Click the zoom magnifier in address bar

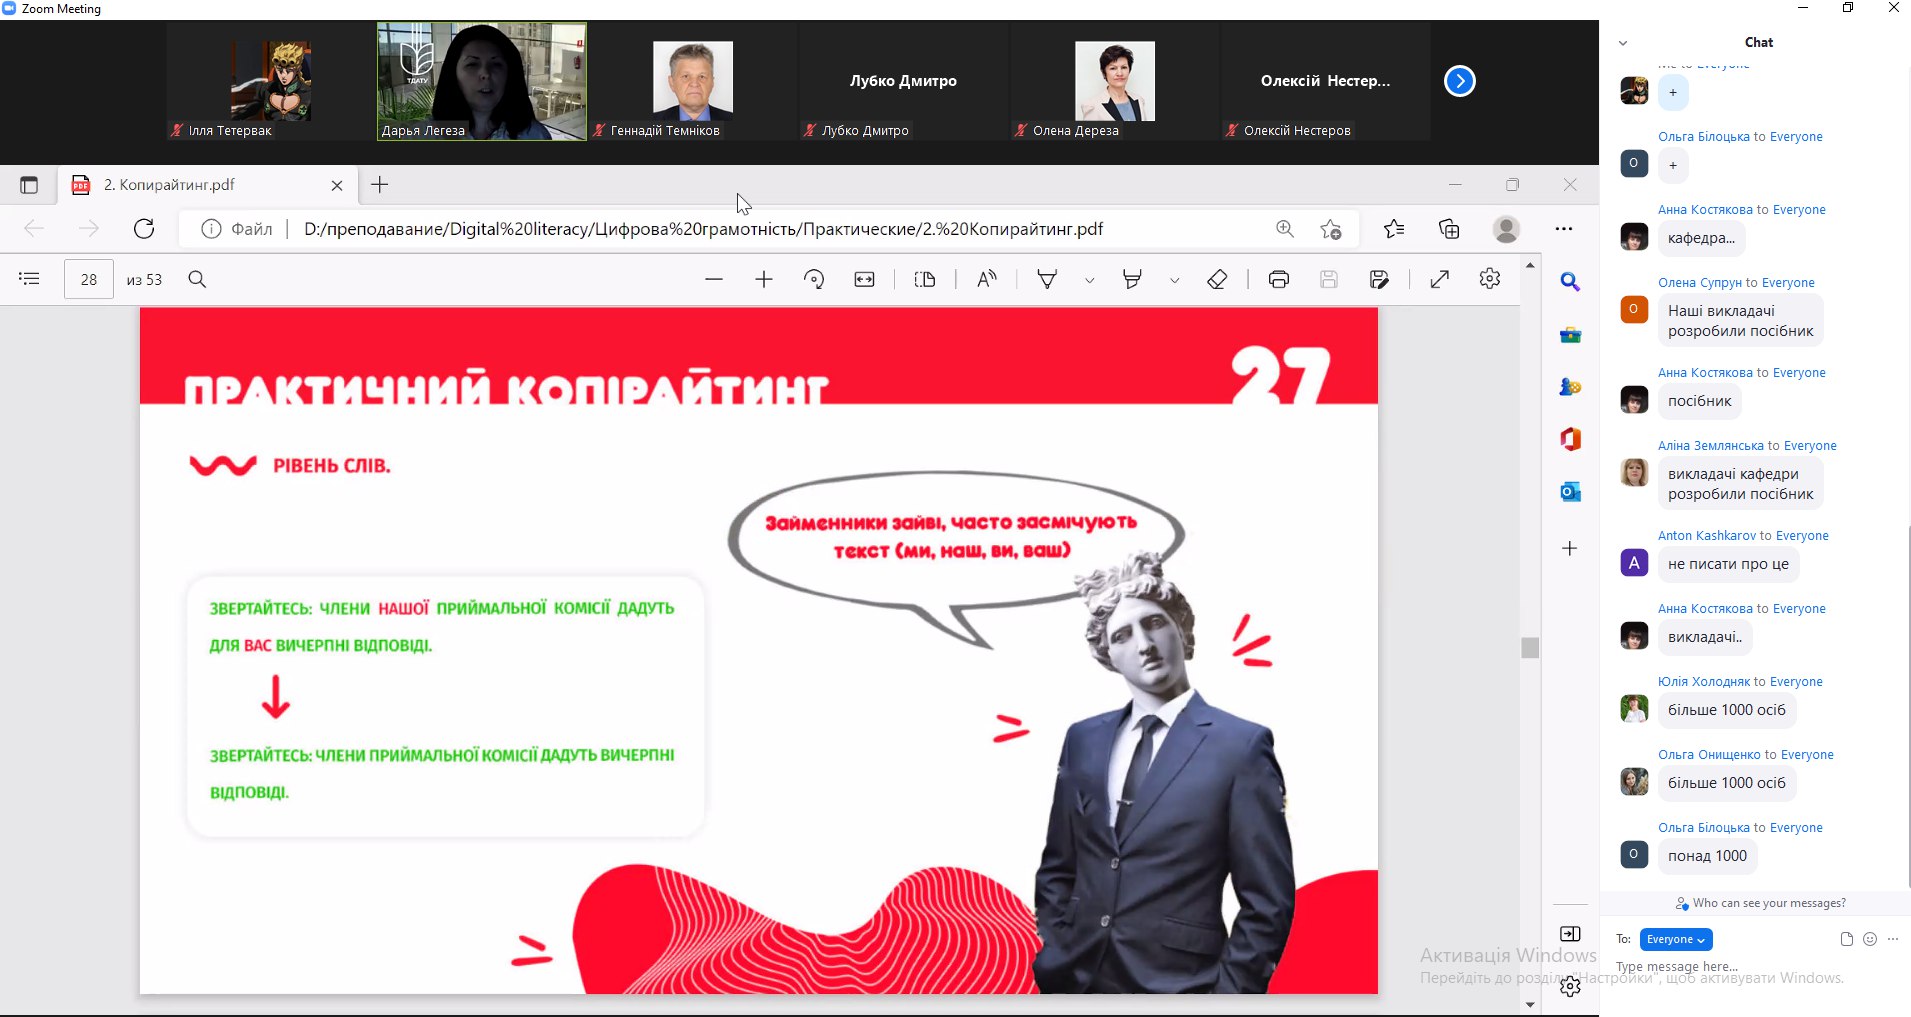click(x=1285, y=229)
